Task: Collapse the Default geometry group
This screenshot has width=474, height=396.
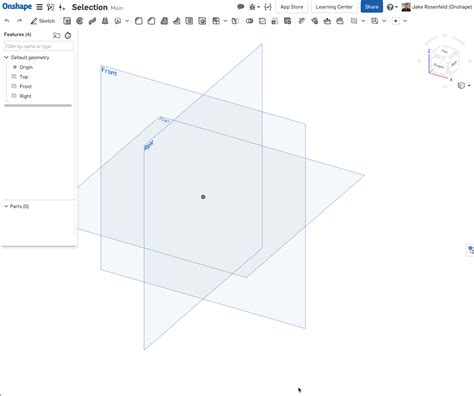Action: [6, 57]
